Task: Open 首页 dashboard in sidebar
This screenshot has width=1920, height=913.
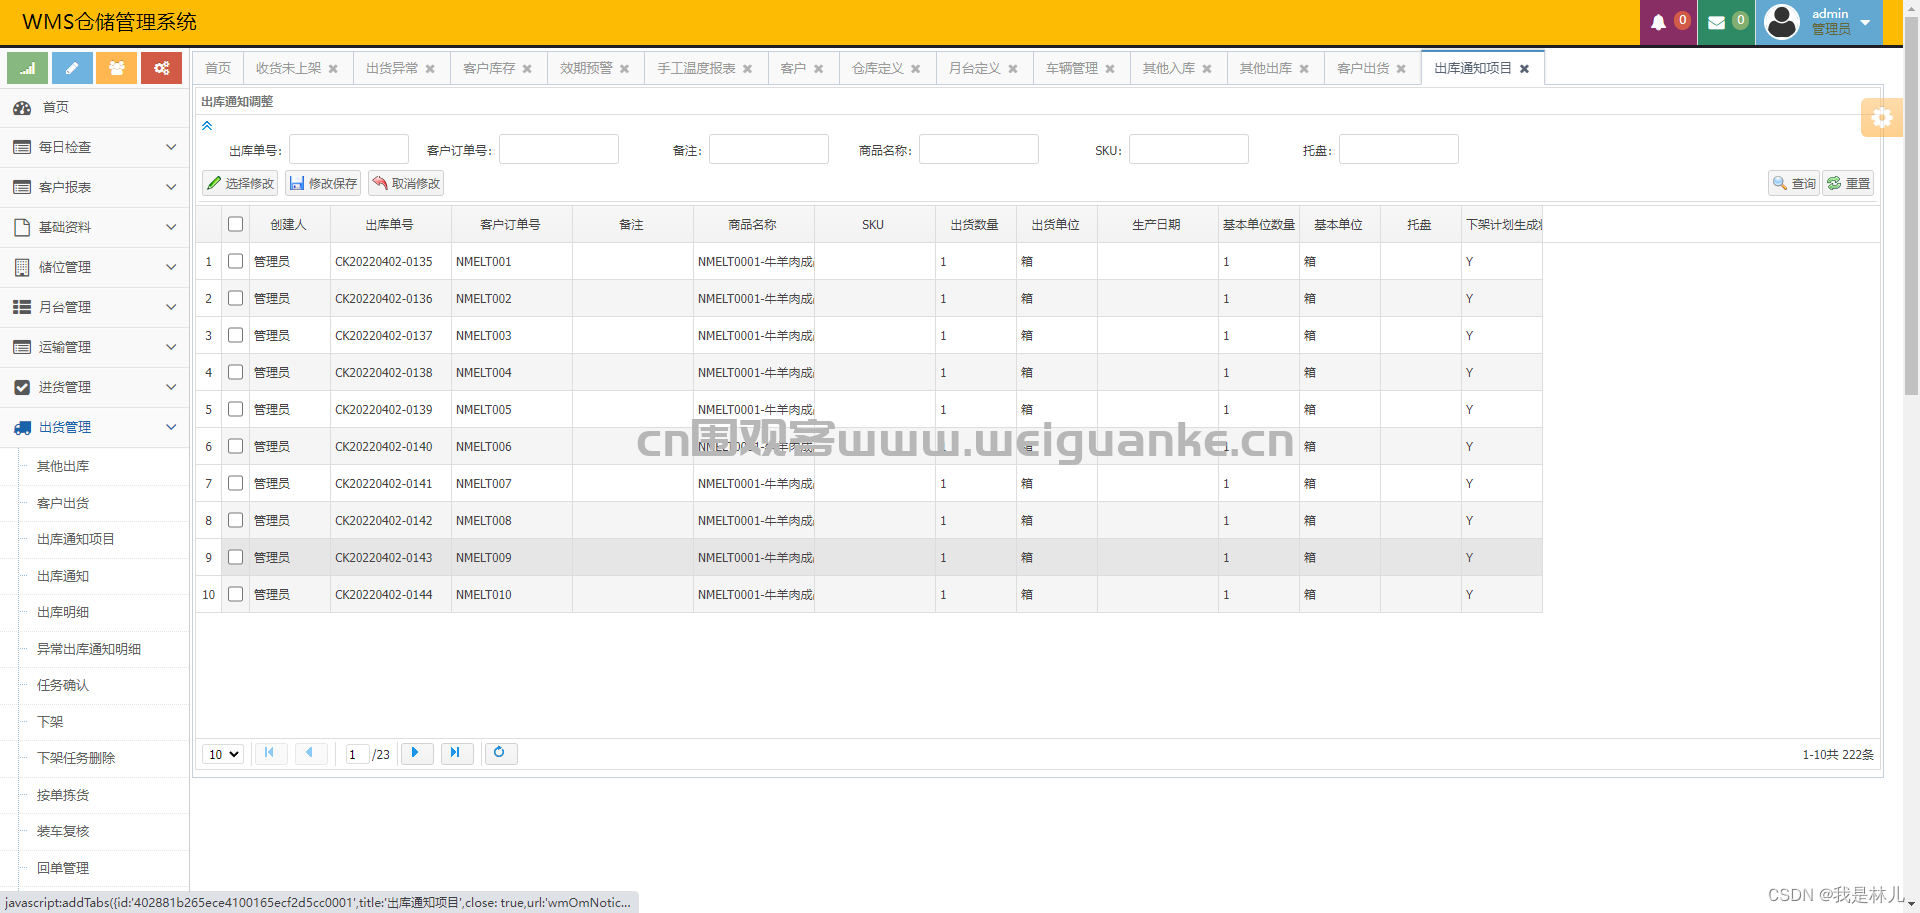Action: tap(94, 107)
